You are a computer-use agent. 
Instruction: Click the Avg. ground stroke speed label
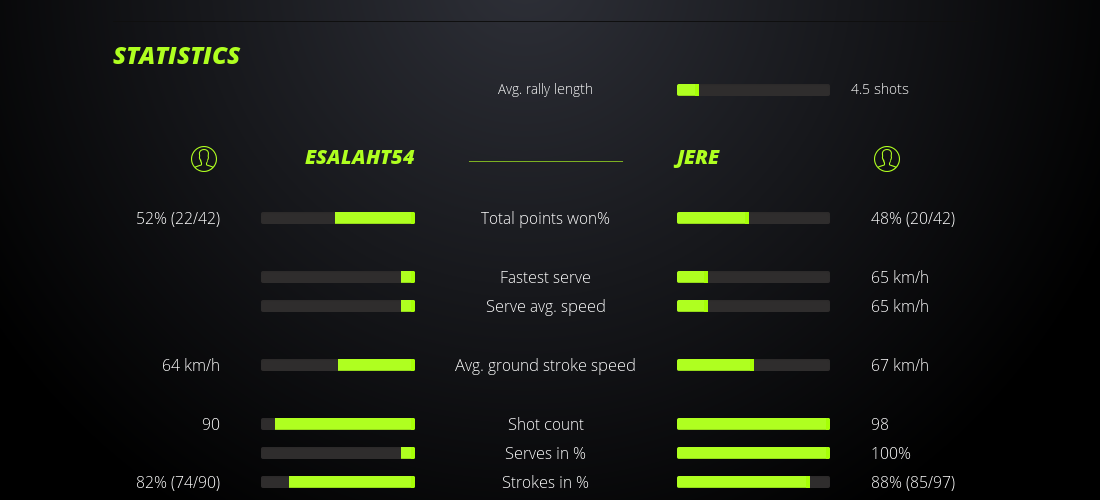coord(545,365)
